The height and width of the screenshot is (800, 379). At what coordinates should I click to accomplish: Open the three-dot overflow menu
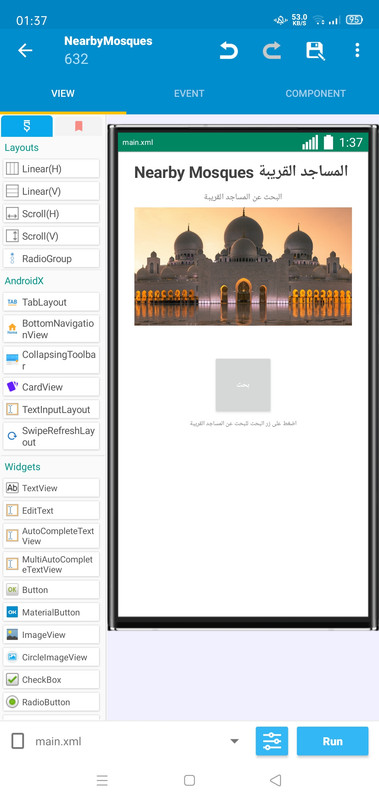(x=357, y=50)
